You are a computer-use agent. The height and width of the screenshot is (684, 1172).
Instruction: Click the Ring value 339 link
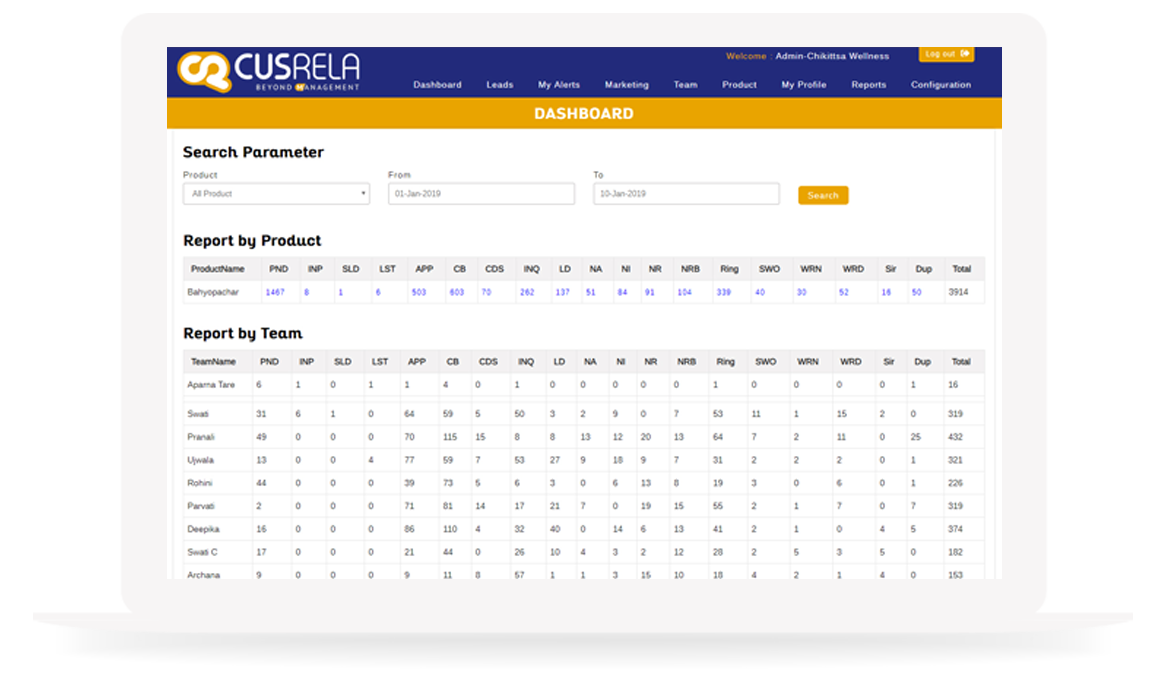point(724,292)
